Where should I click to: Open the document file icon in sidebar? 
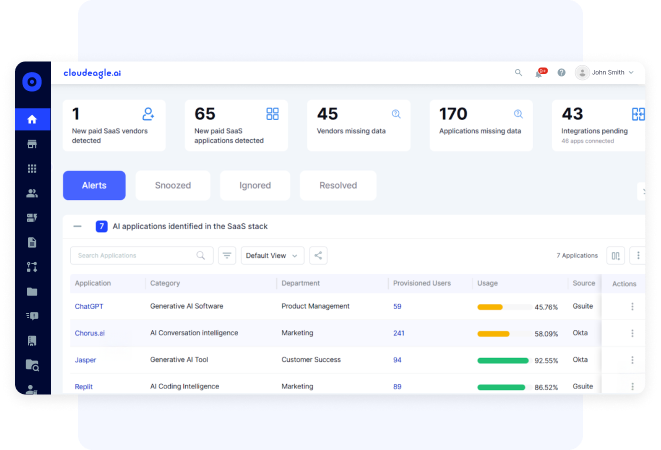32,243
